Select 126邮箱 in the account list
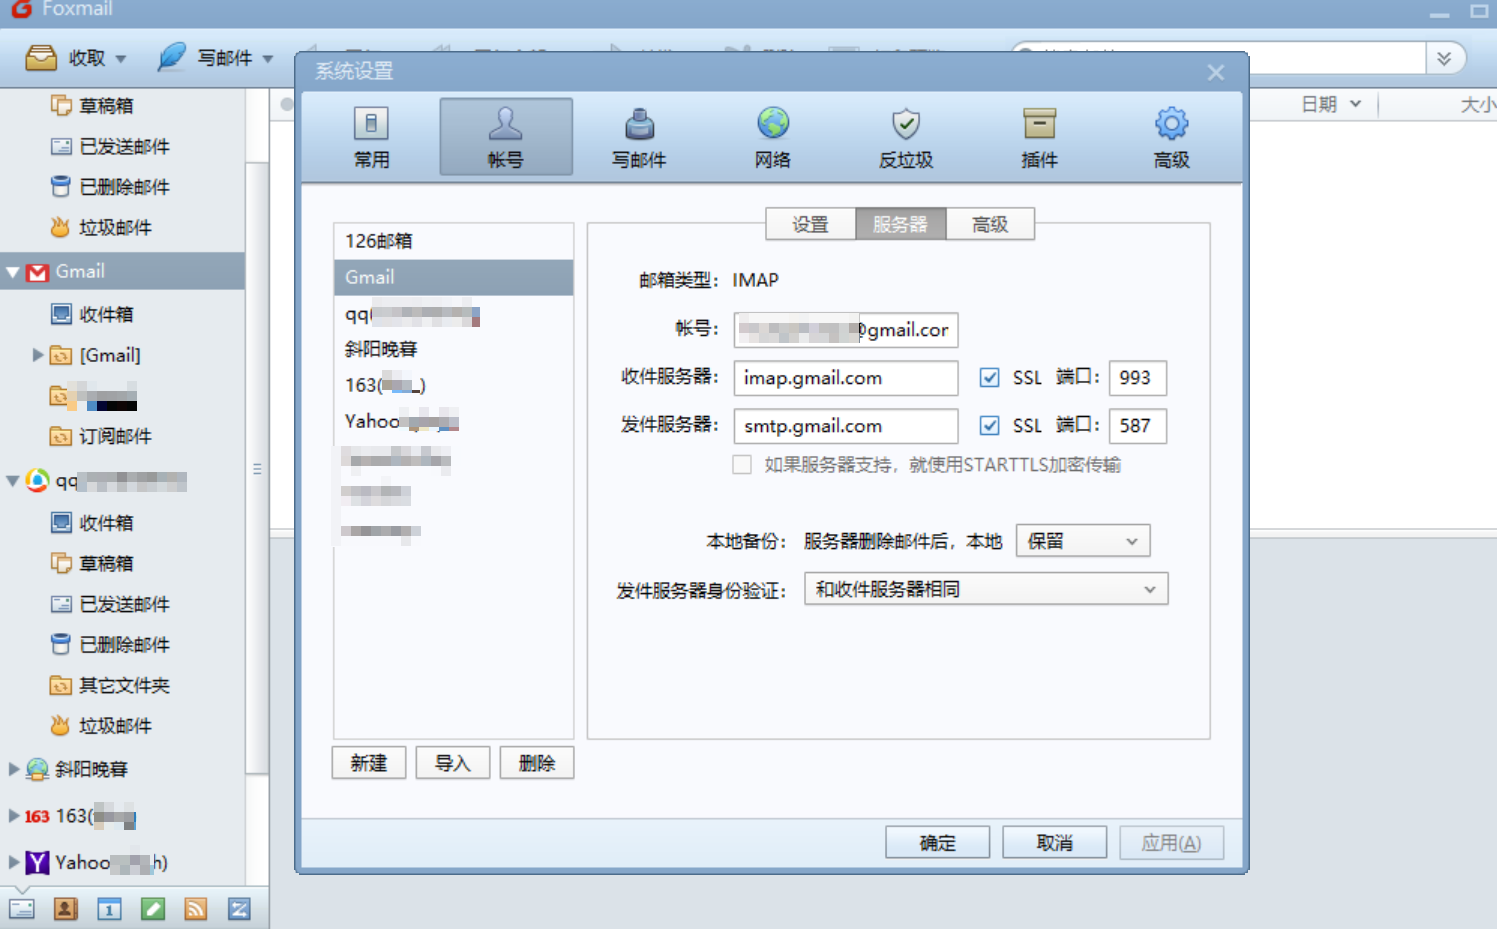Screen dimensions: 1497x929 click(454, 241)
